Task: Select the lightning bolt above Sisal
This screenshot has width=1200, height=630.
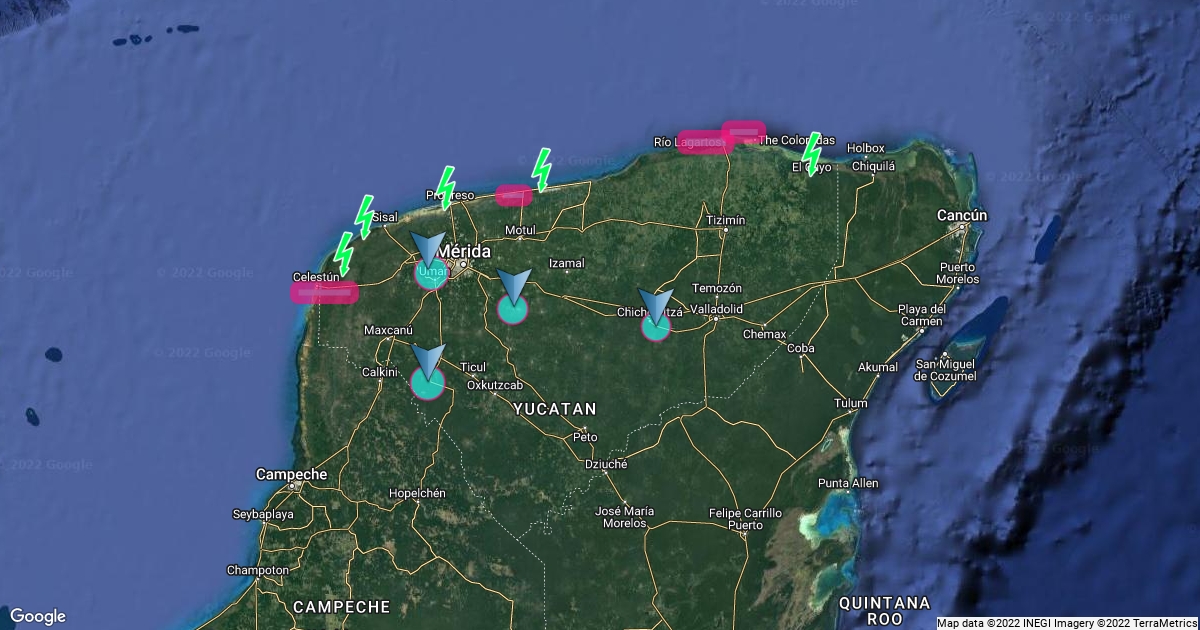Action: coord(364,216)
